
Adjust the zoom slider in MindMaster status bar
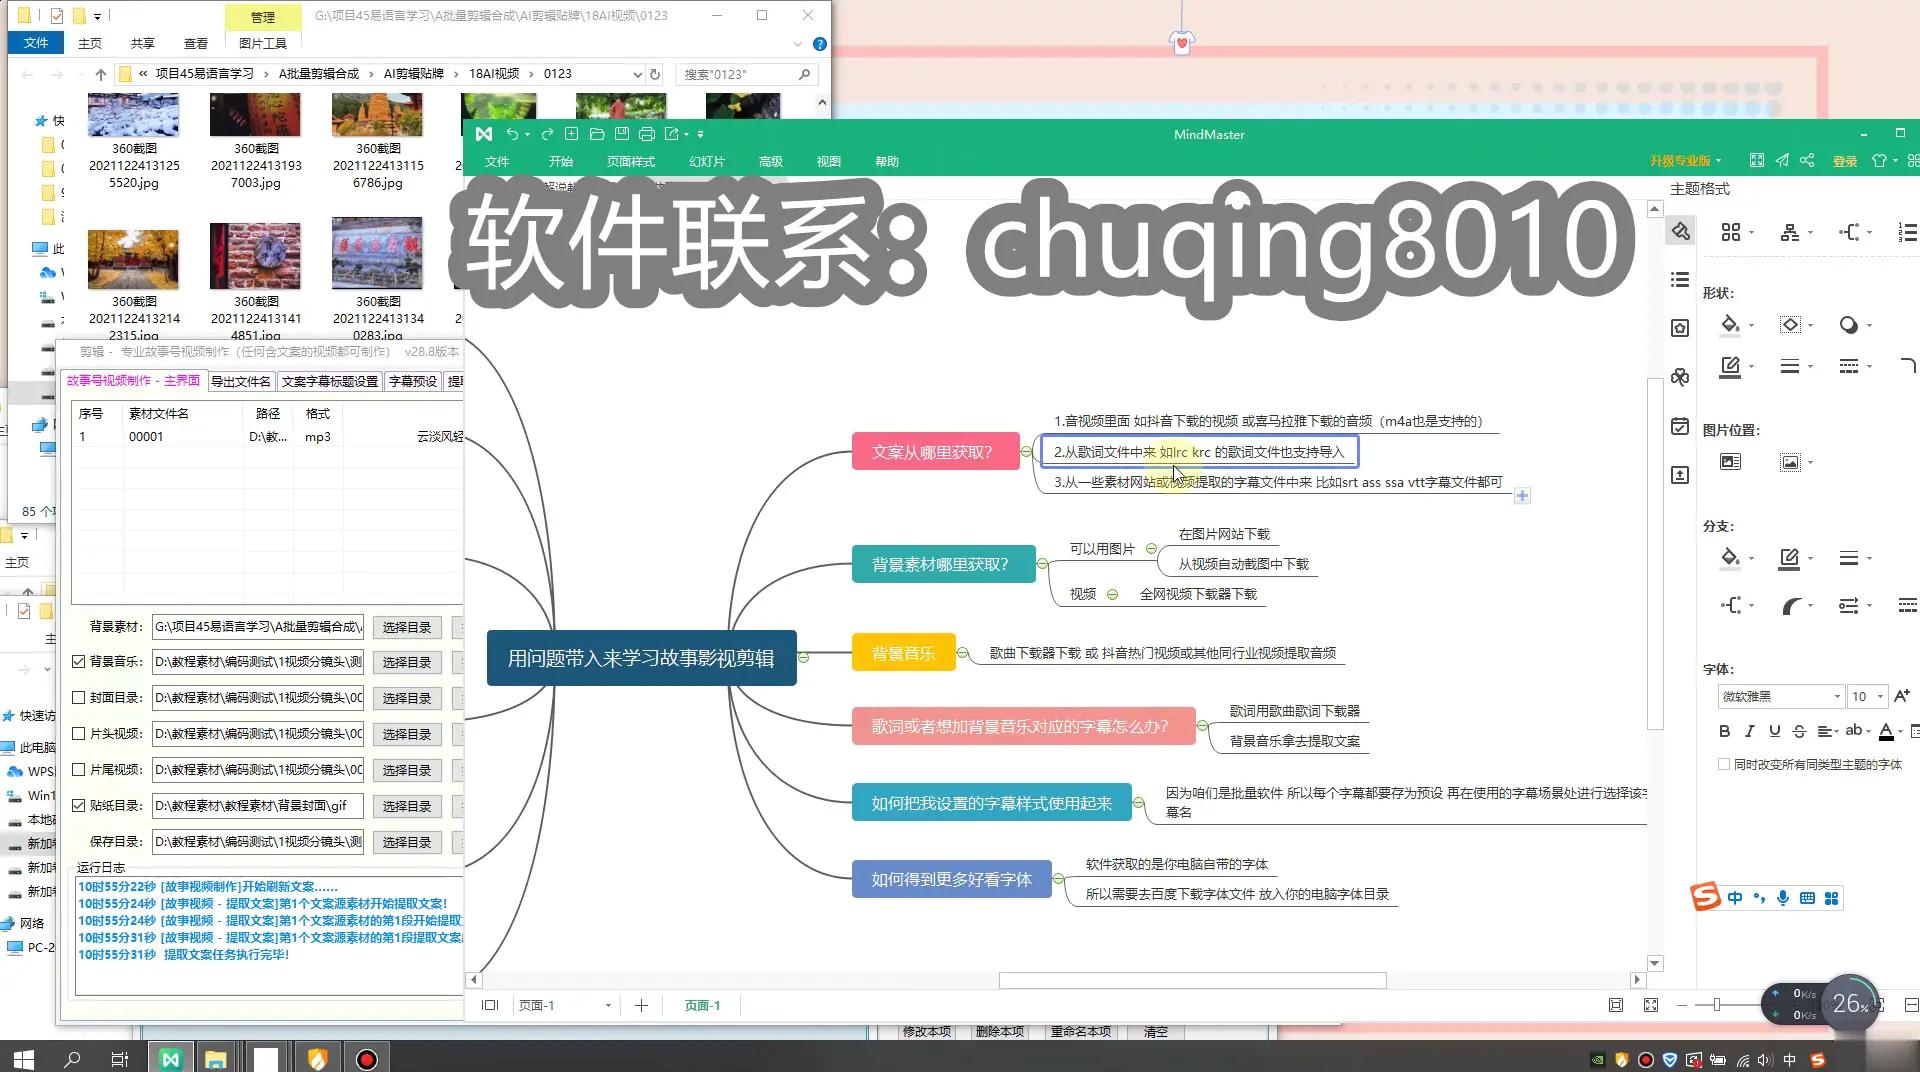coord(1717,1005)
